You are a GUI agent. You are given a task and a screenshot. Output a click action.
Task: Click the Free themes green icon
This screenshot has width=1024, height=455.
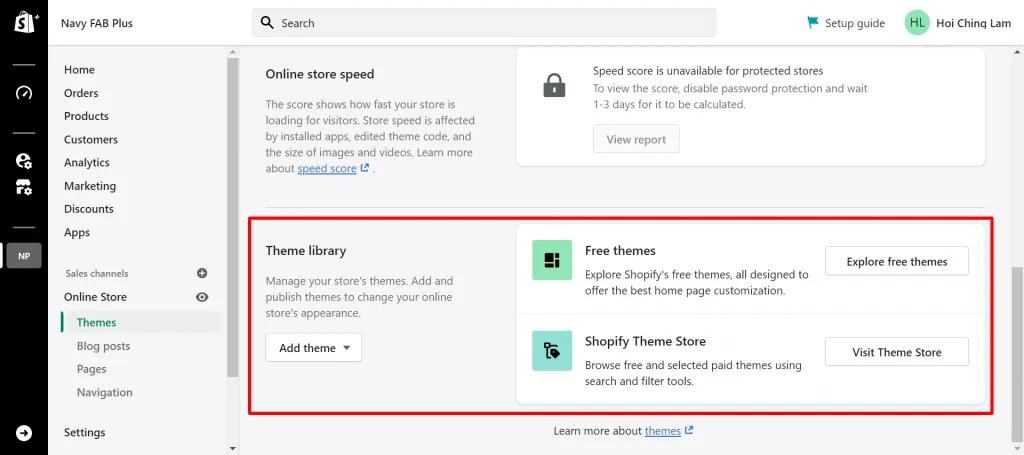(x=552, y=260)
